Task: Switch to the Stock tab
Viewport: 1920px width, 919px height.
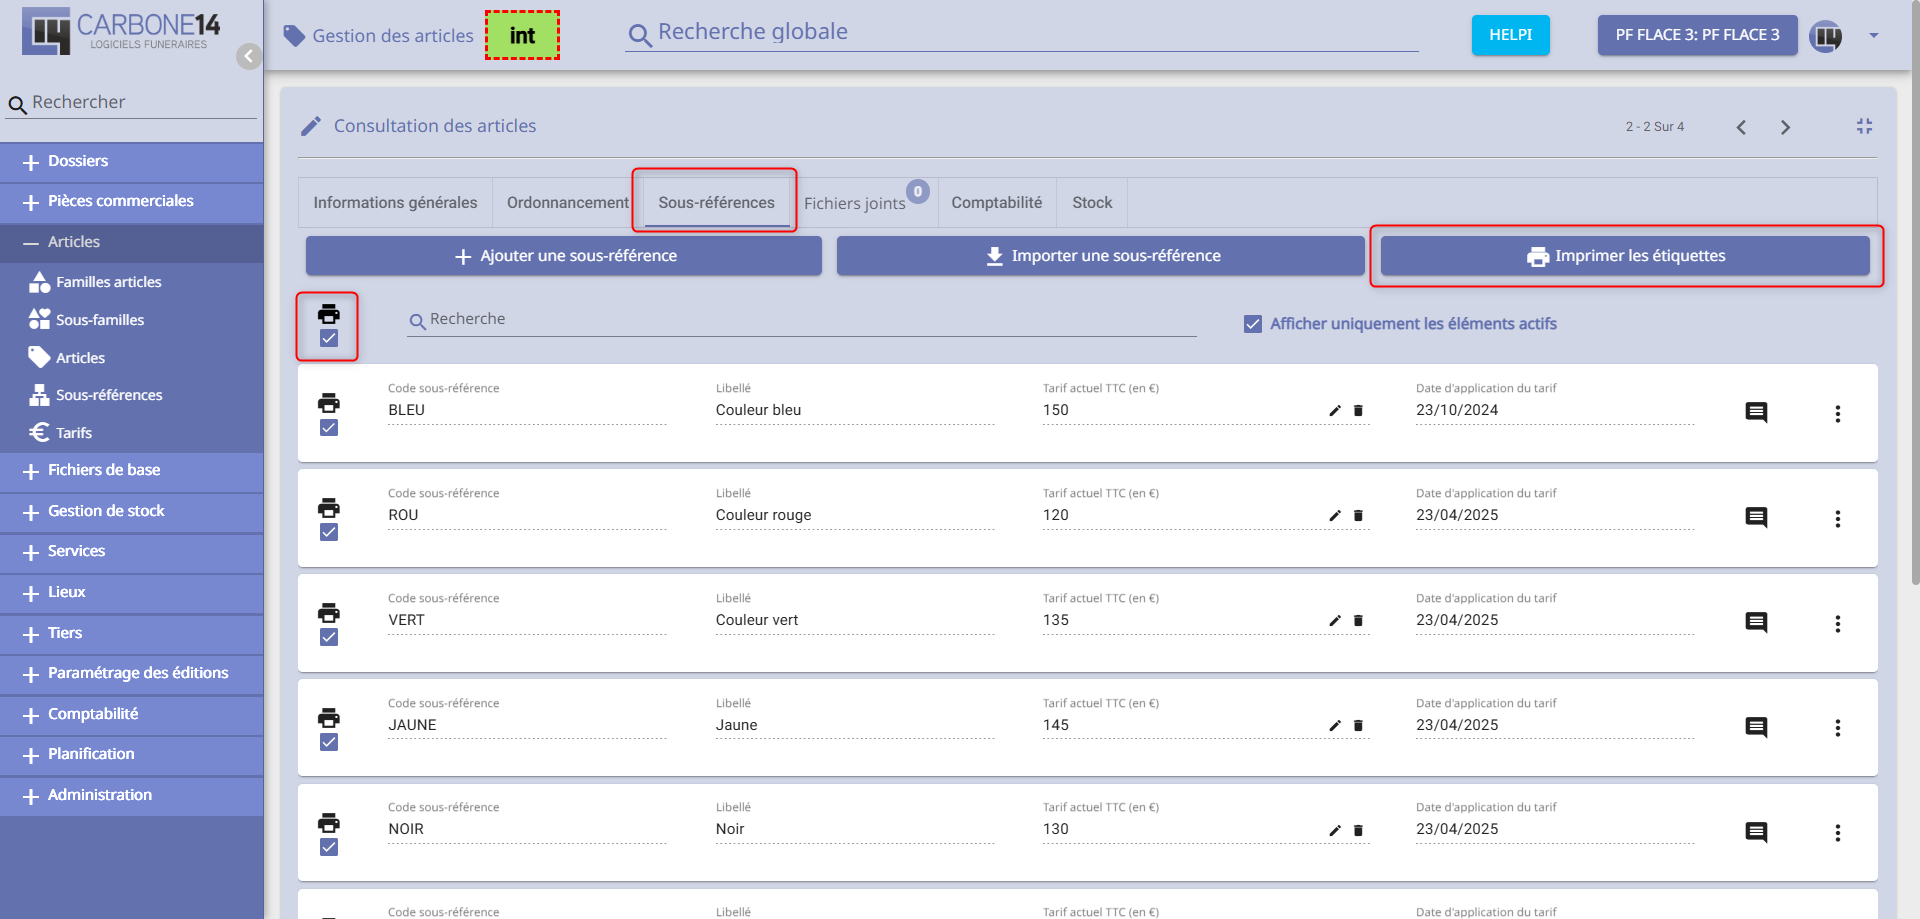Action: [x=1092, y=203]
